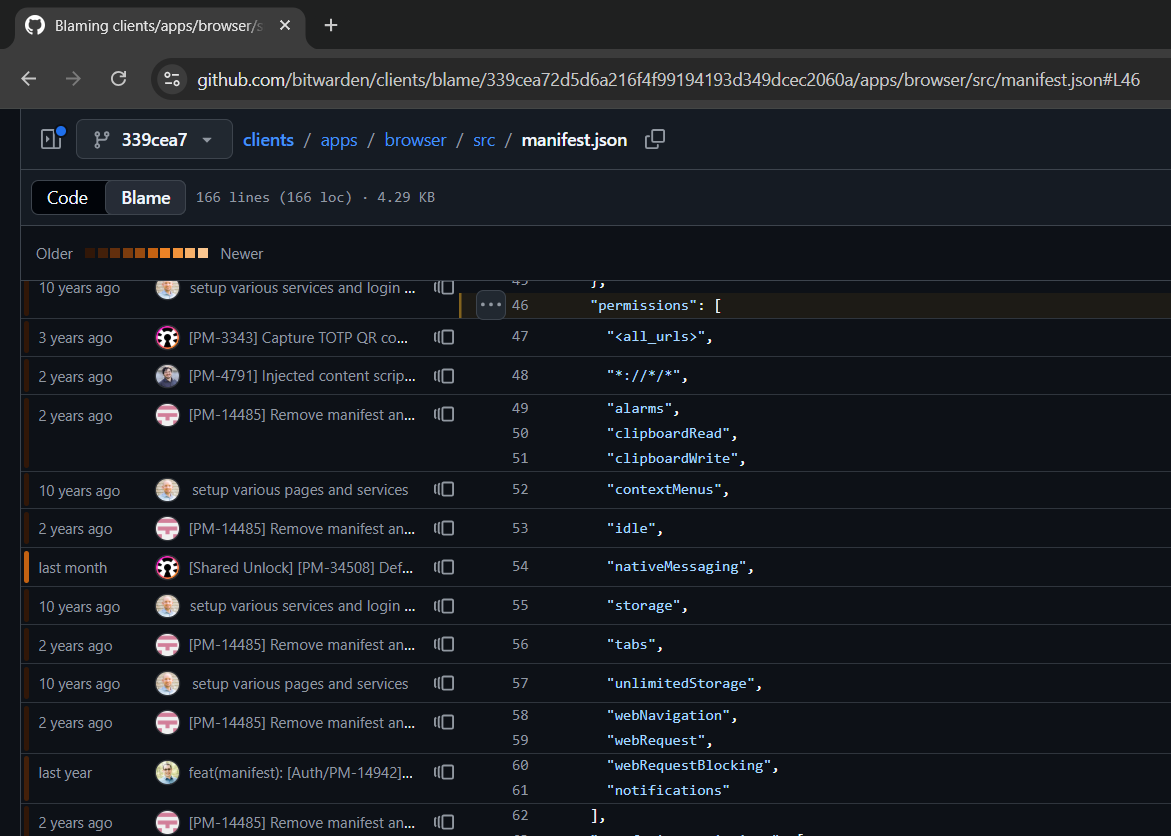The image size is (1171, 836).
Task: Select line number 48
Action: (520, 375)
